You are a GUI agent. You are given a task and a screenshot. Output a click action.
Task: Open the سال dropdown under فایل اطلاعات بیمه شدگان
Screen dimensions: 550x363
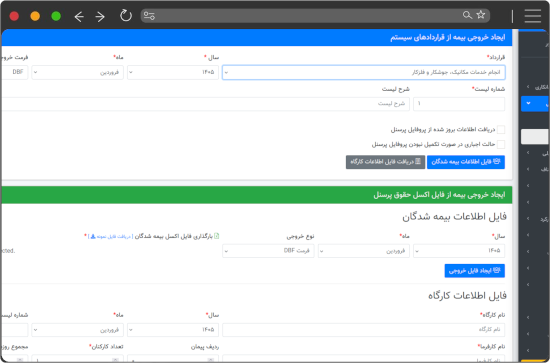click(459, 251)
